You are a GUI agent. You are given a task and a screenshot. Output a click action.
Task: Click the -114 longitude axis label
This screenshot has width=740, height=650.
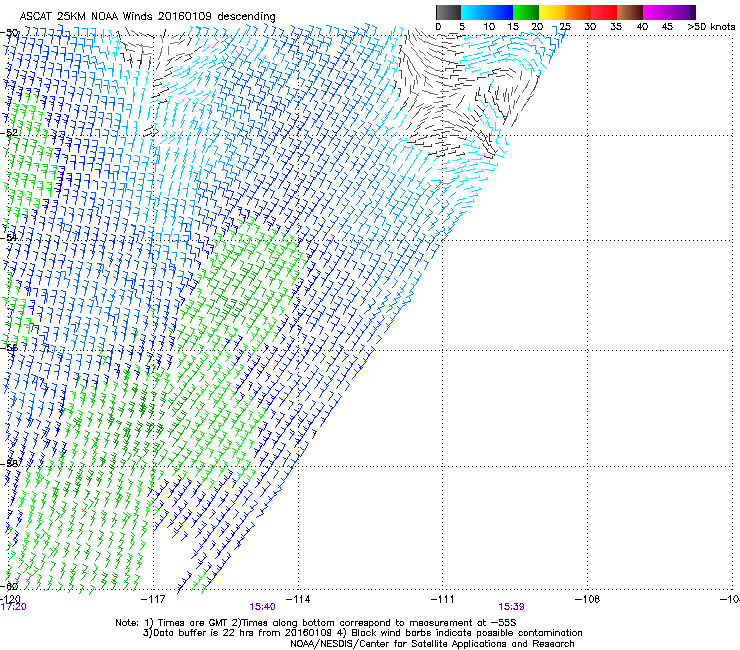[x=298, y=599]
